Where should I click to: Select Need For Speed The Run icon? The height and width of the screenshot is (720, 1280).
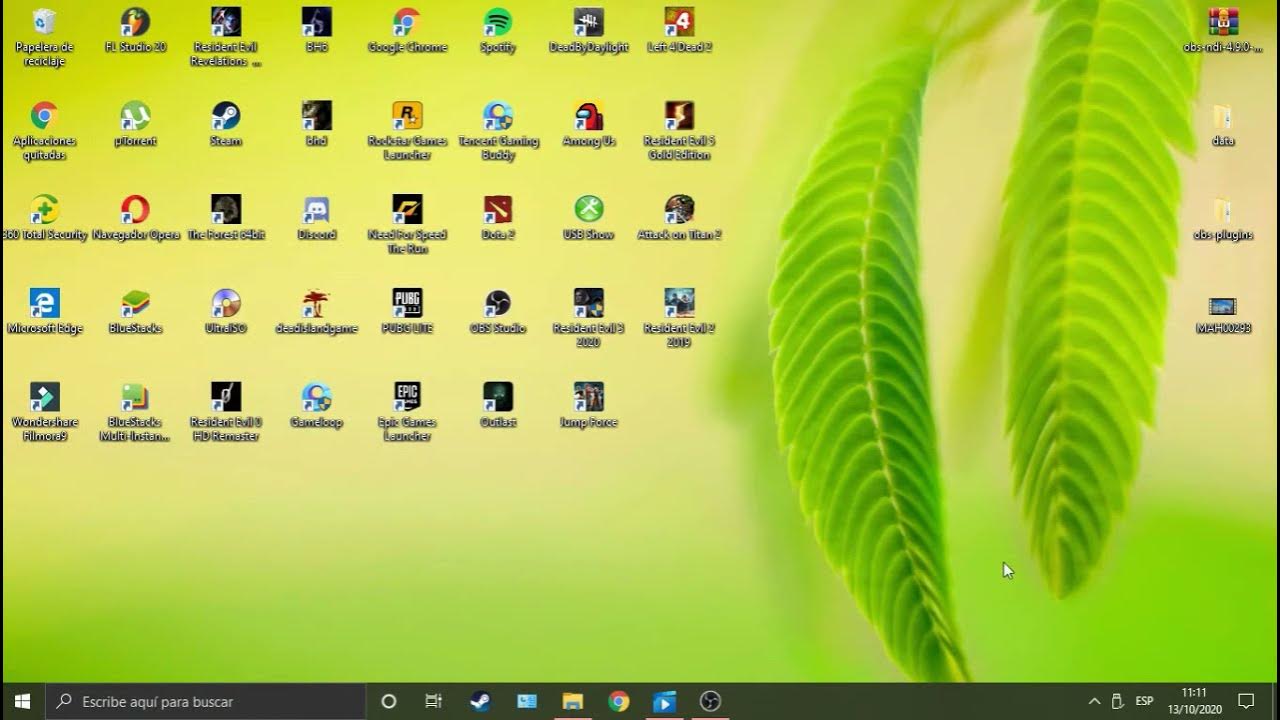click(x=407, y=224)
